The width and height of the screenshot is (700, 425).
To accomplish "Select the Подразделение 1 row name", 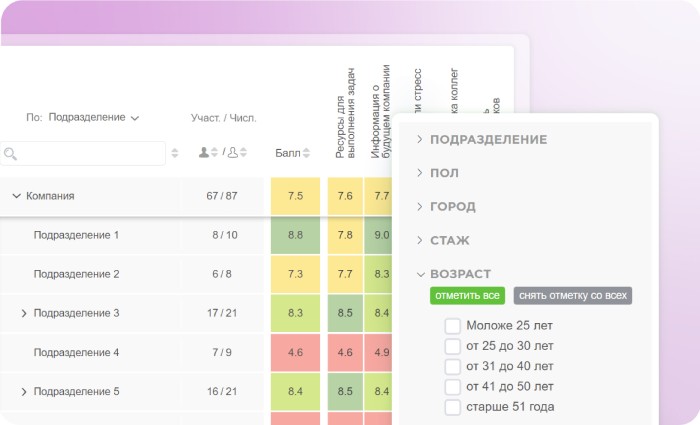I will (x=76, y=235).
